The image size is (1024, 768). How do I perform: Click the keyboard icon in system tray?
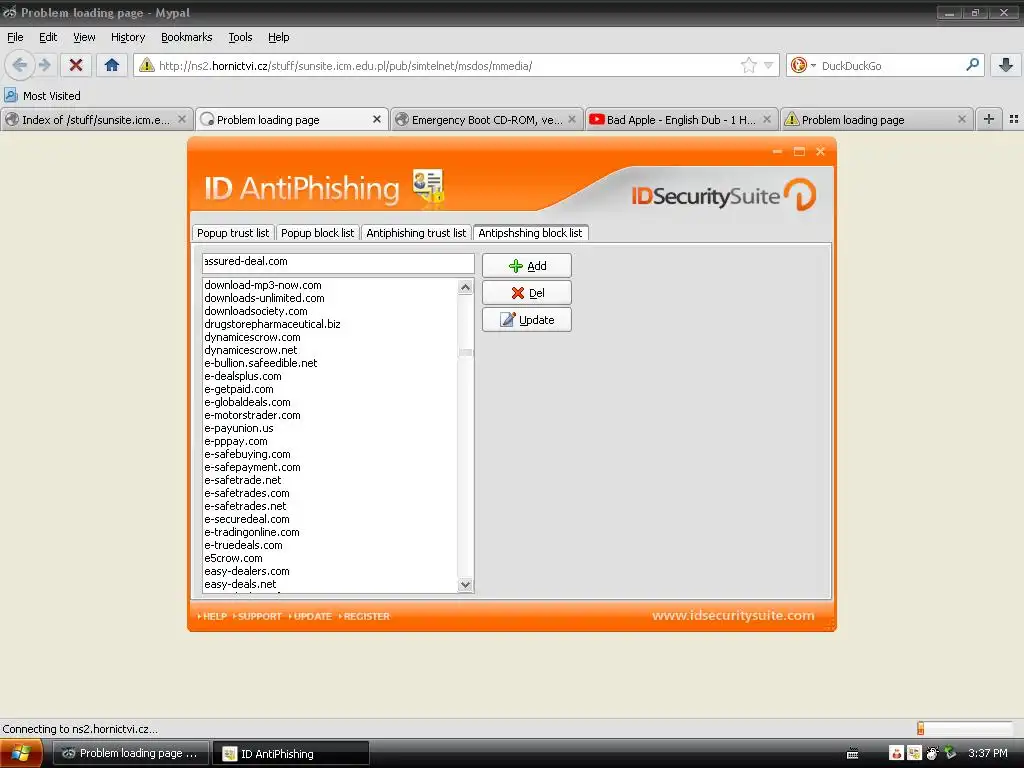[852, 754]
